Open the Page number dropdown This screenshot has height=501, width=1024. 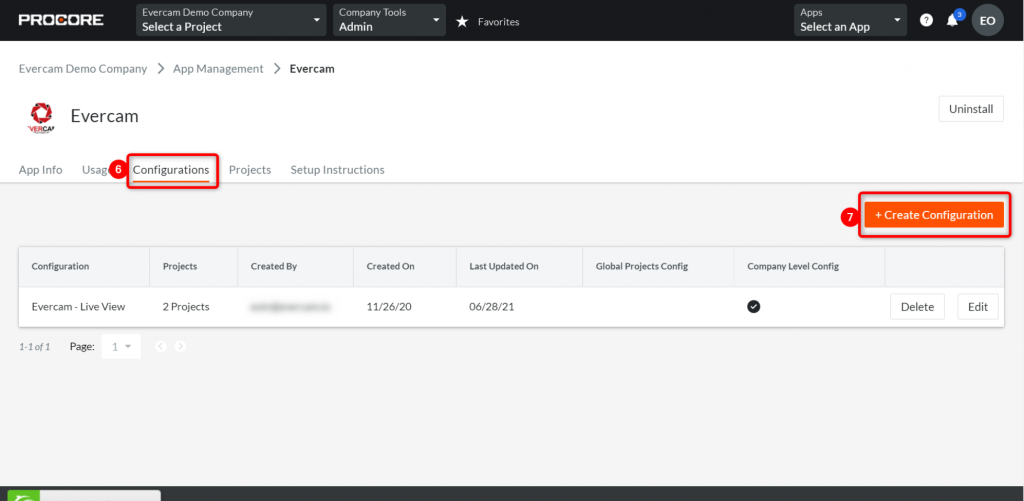click(x=121, y=347)
